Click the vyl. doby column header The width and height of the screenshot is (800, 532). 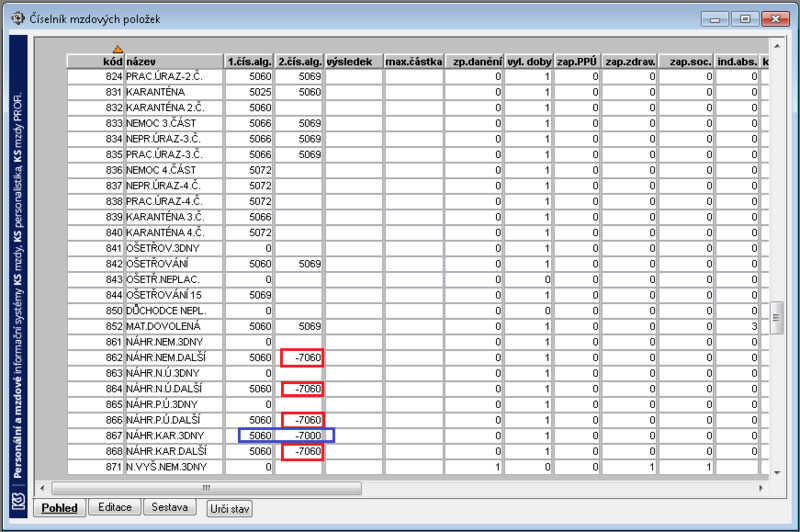tap(529, 61)
